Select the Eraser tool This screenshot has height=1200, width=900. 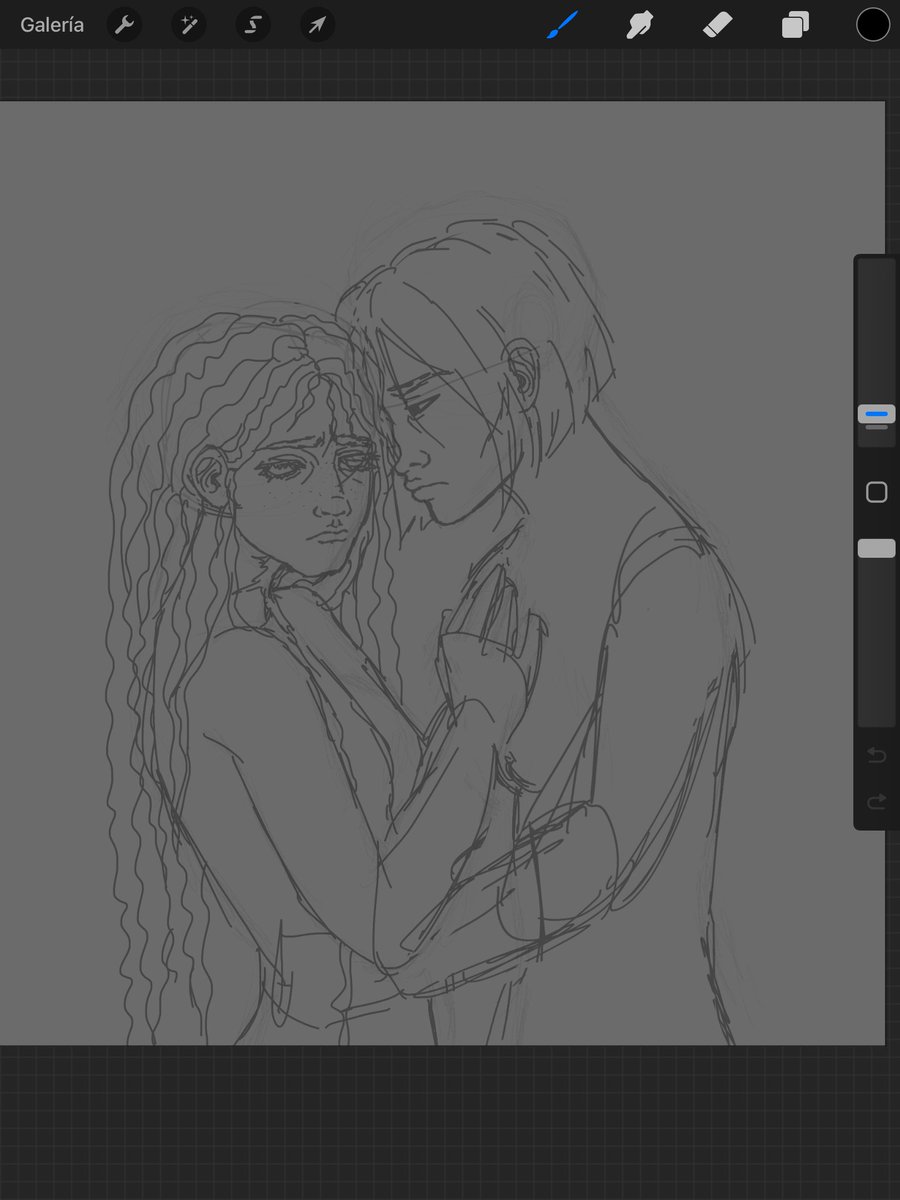(718, 25)
